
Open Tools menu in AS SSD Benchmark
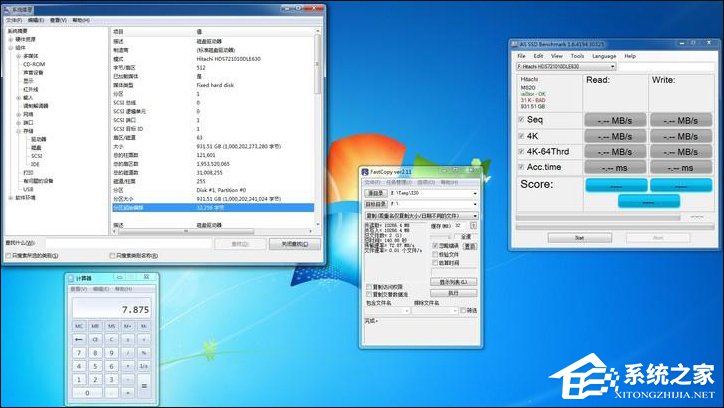point(577,56)
